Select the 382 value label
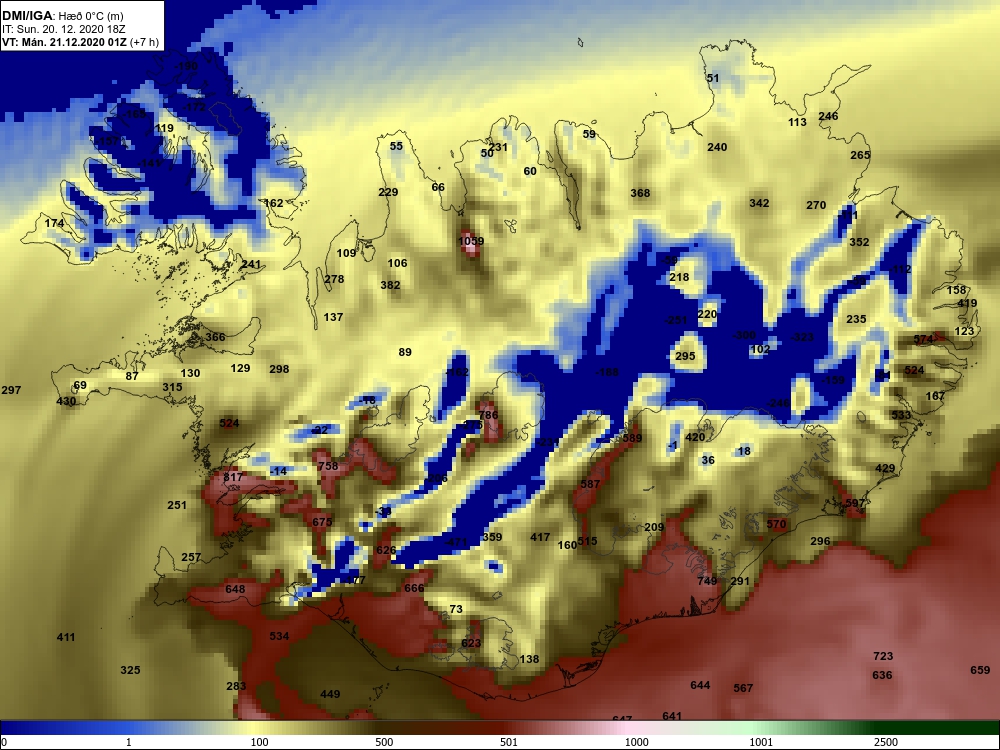The width and height of the screenshot is (1000, 750). click(x=390, y=285)
